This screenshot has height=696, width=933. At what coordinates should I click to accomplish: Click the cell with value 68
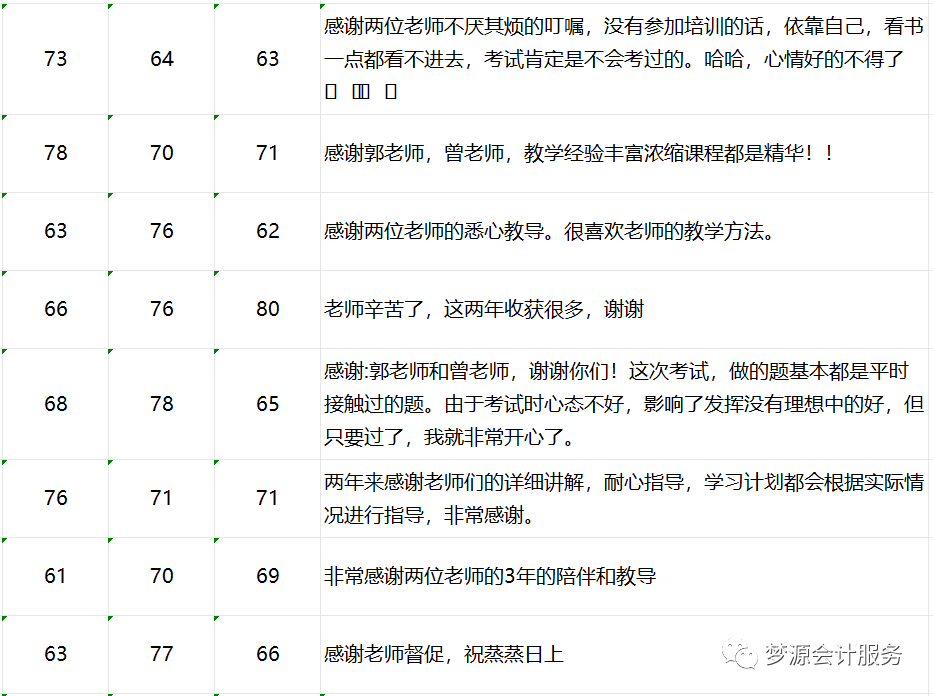pyautogui.click(x=56, y=404)
